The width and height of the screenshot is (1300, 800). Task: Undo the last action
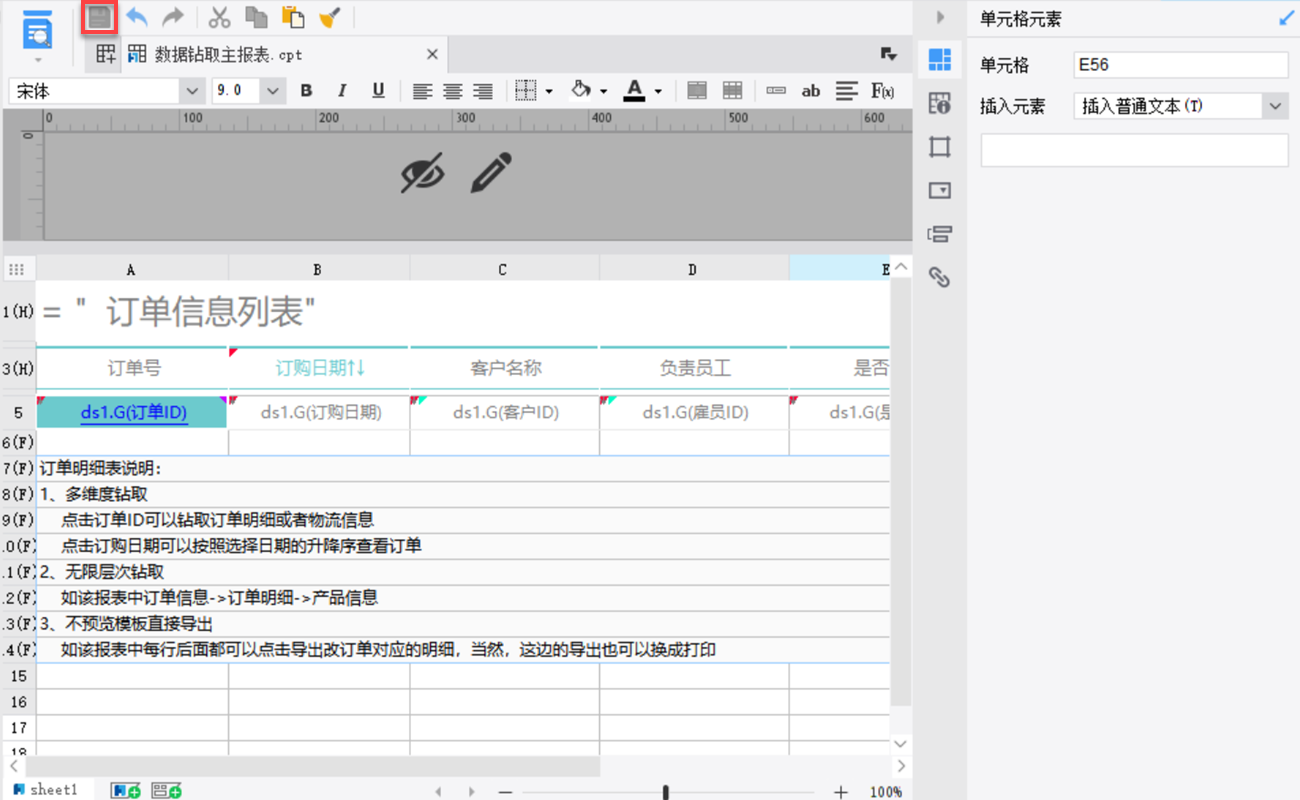click(137, 17)
